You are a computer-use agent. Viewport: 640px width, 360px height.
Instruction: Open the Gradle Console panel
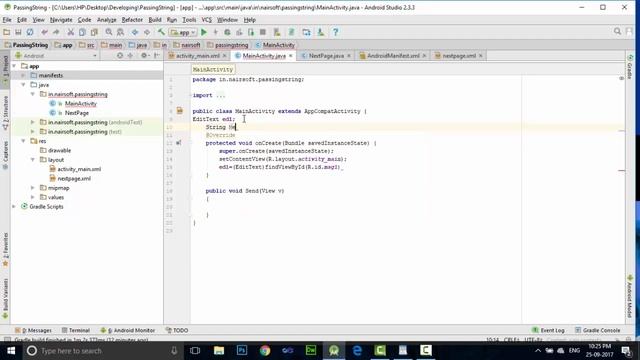point(598,330)
